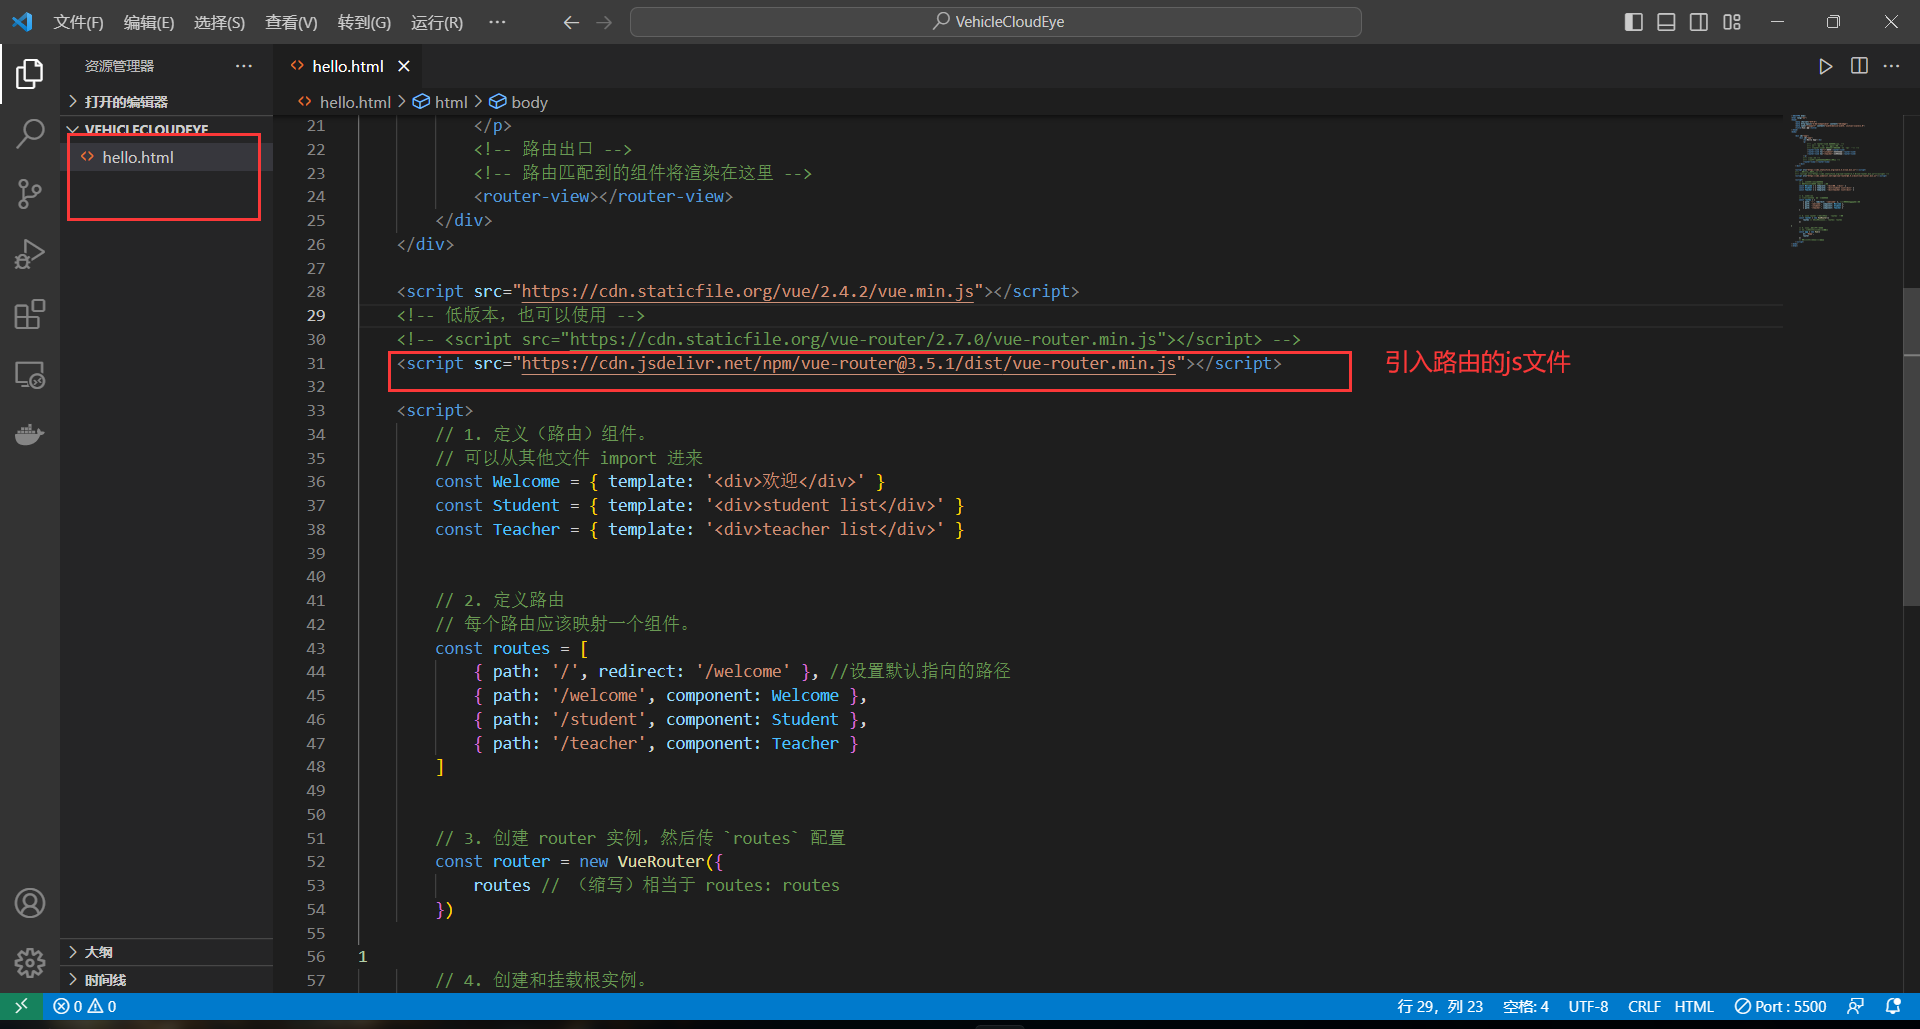The width and height of the screenshot is (1920, 1029).
Task: Run the file with play icon
Action: point(1825,66)
